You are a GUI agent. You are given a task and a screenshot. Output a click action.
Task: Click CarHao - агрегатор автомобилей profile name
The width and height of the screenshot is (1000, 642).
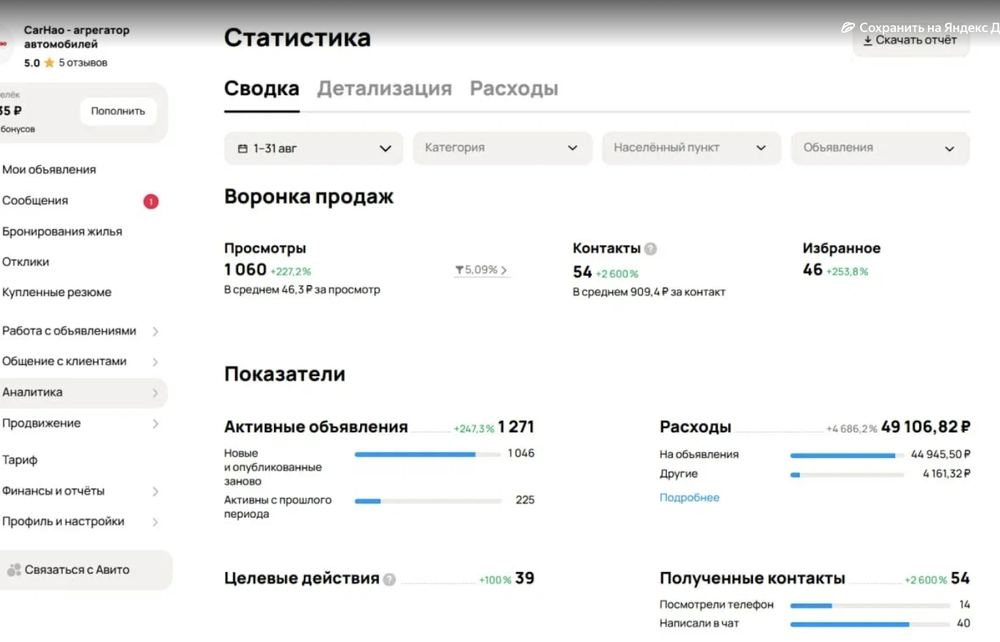pyautogui.click(x=77, y=37)
